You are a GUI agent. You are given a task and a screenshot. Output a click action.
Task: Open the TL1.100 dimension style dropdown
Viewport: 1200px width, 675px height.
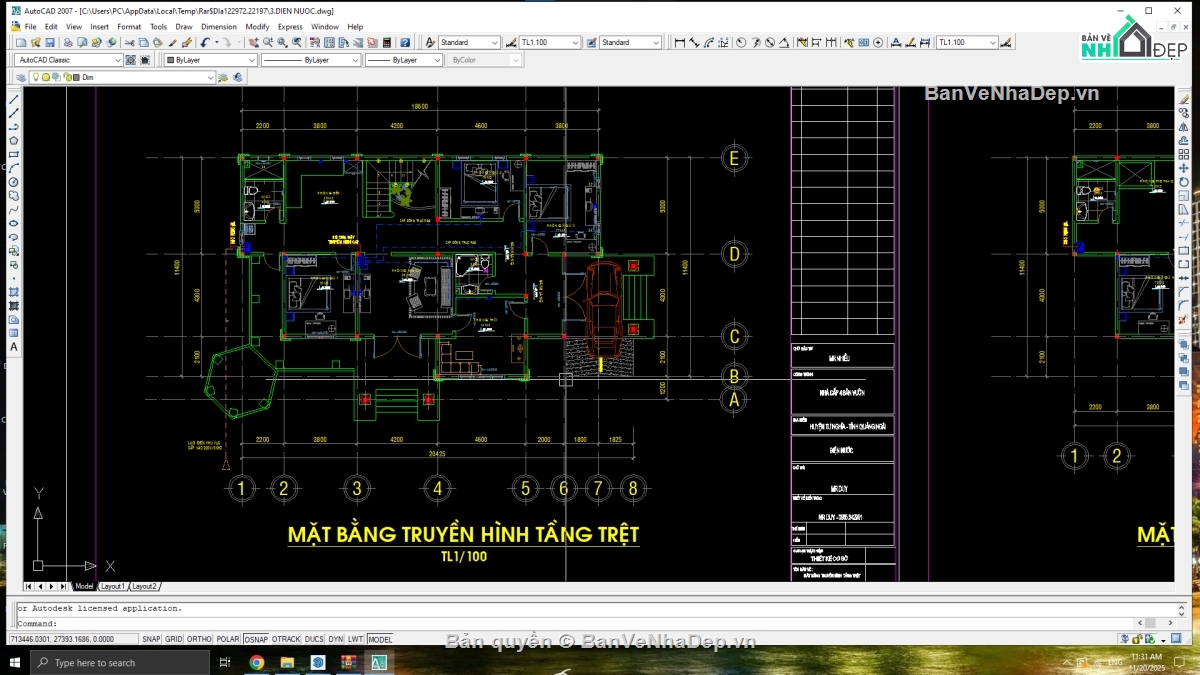pos(549,43)
